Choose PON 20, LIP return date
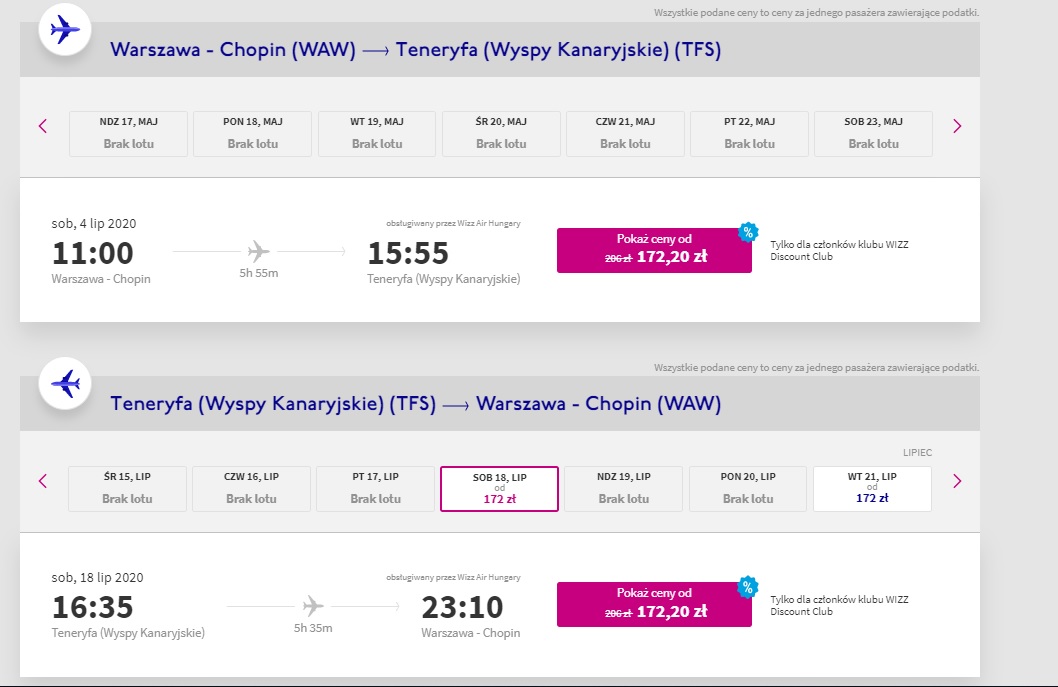This screenshot has height=687, width=1058. [748, 489]
